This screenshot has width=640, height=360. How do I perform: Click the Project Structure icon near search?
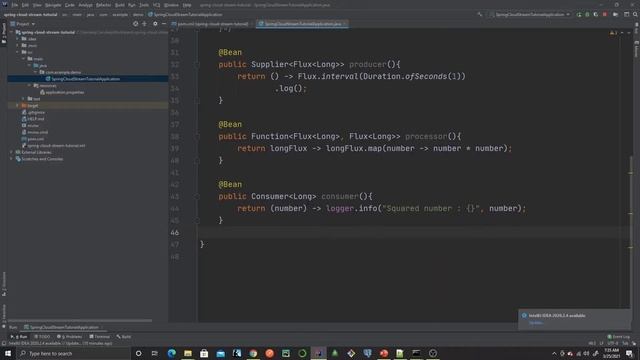click(x=627, y=14)
